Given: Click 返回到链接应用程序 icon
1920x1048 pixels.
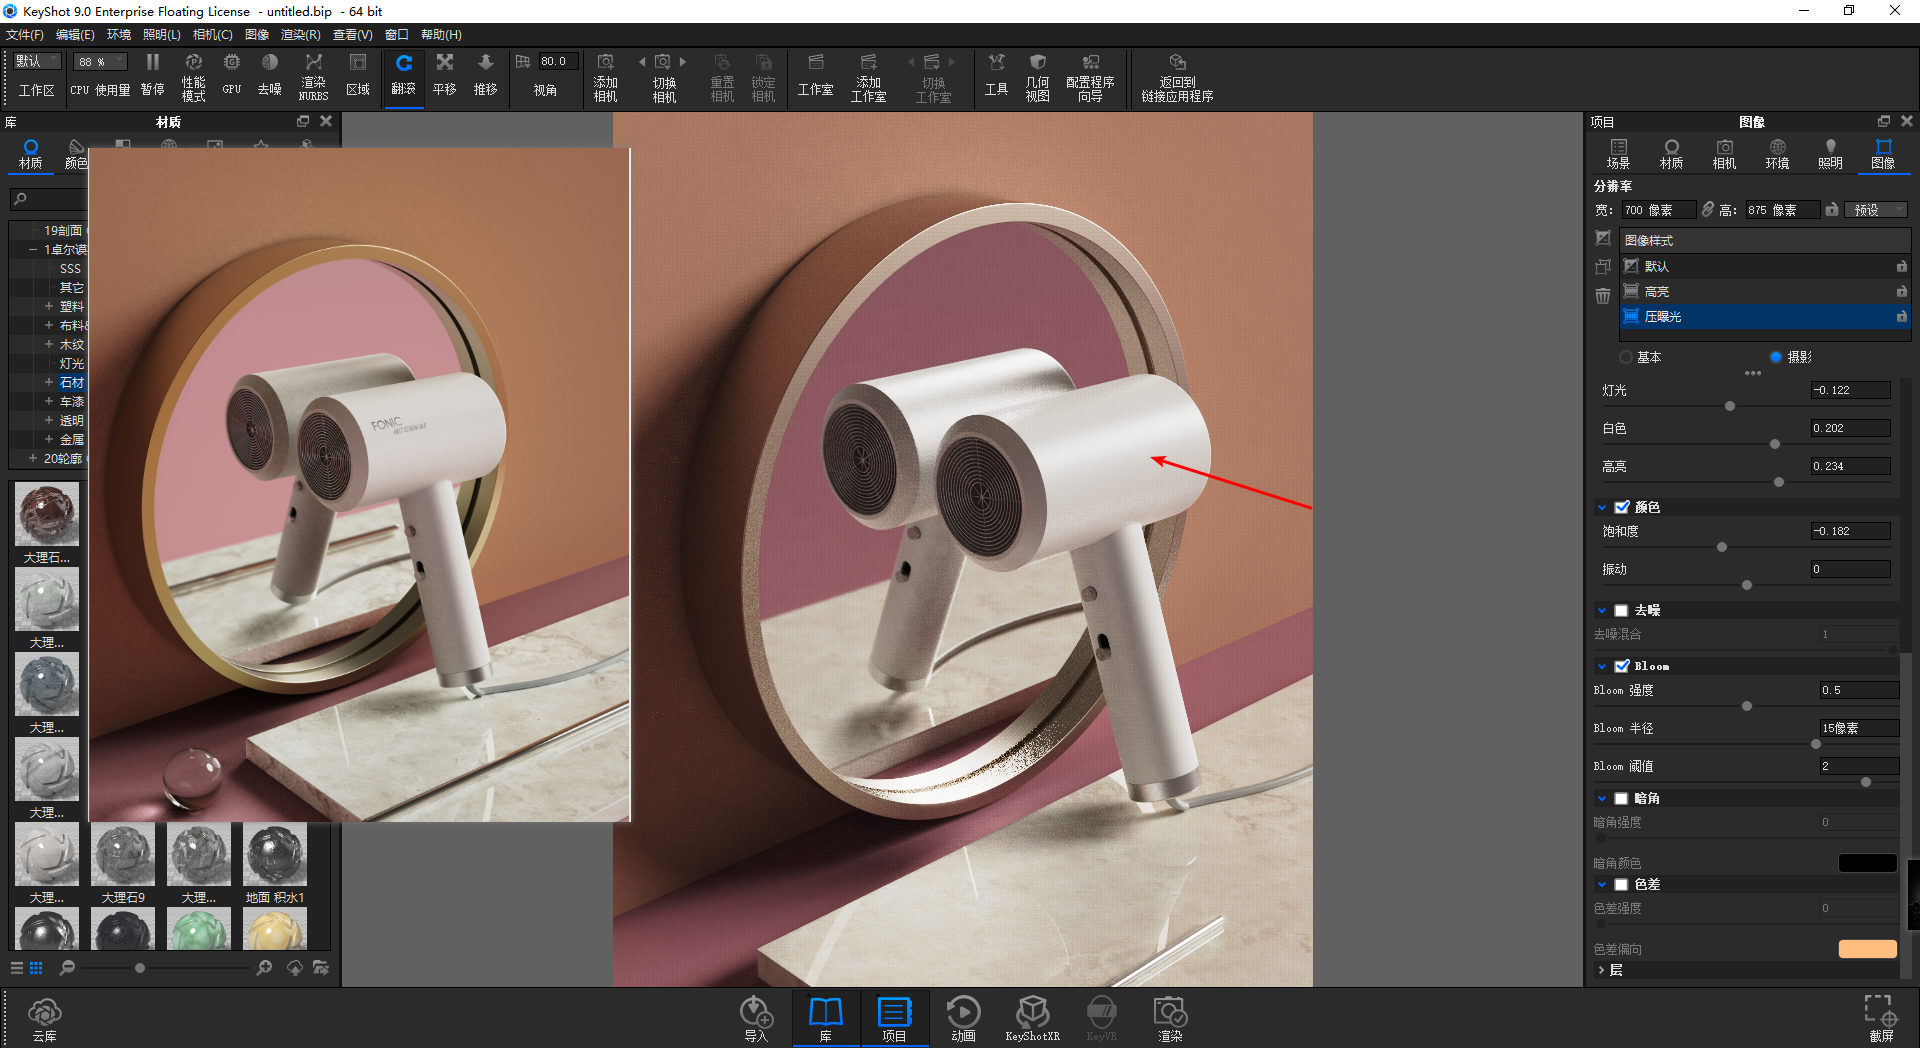Looking at the screenshot, I should (1177, 77).
